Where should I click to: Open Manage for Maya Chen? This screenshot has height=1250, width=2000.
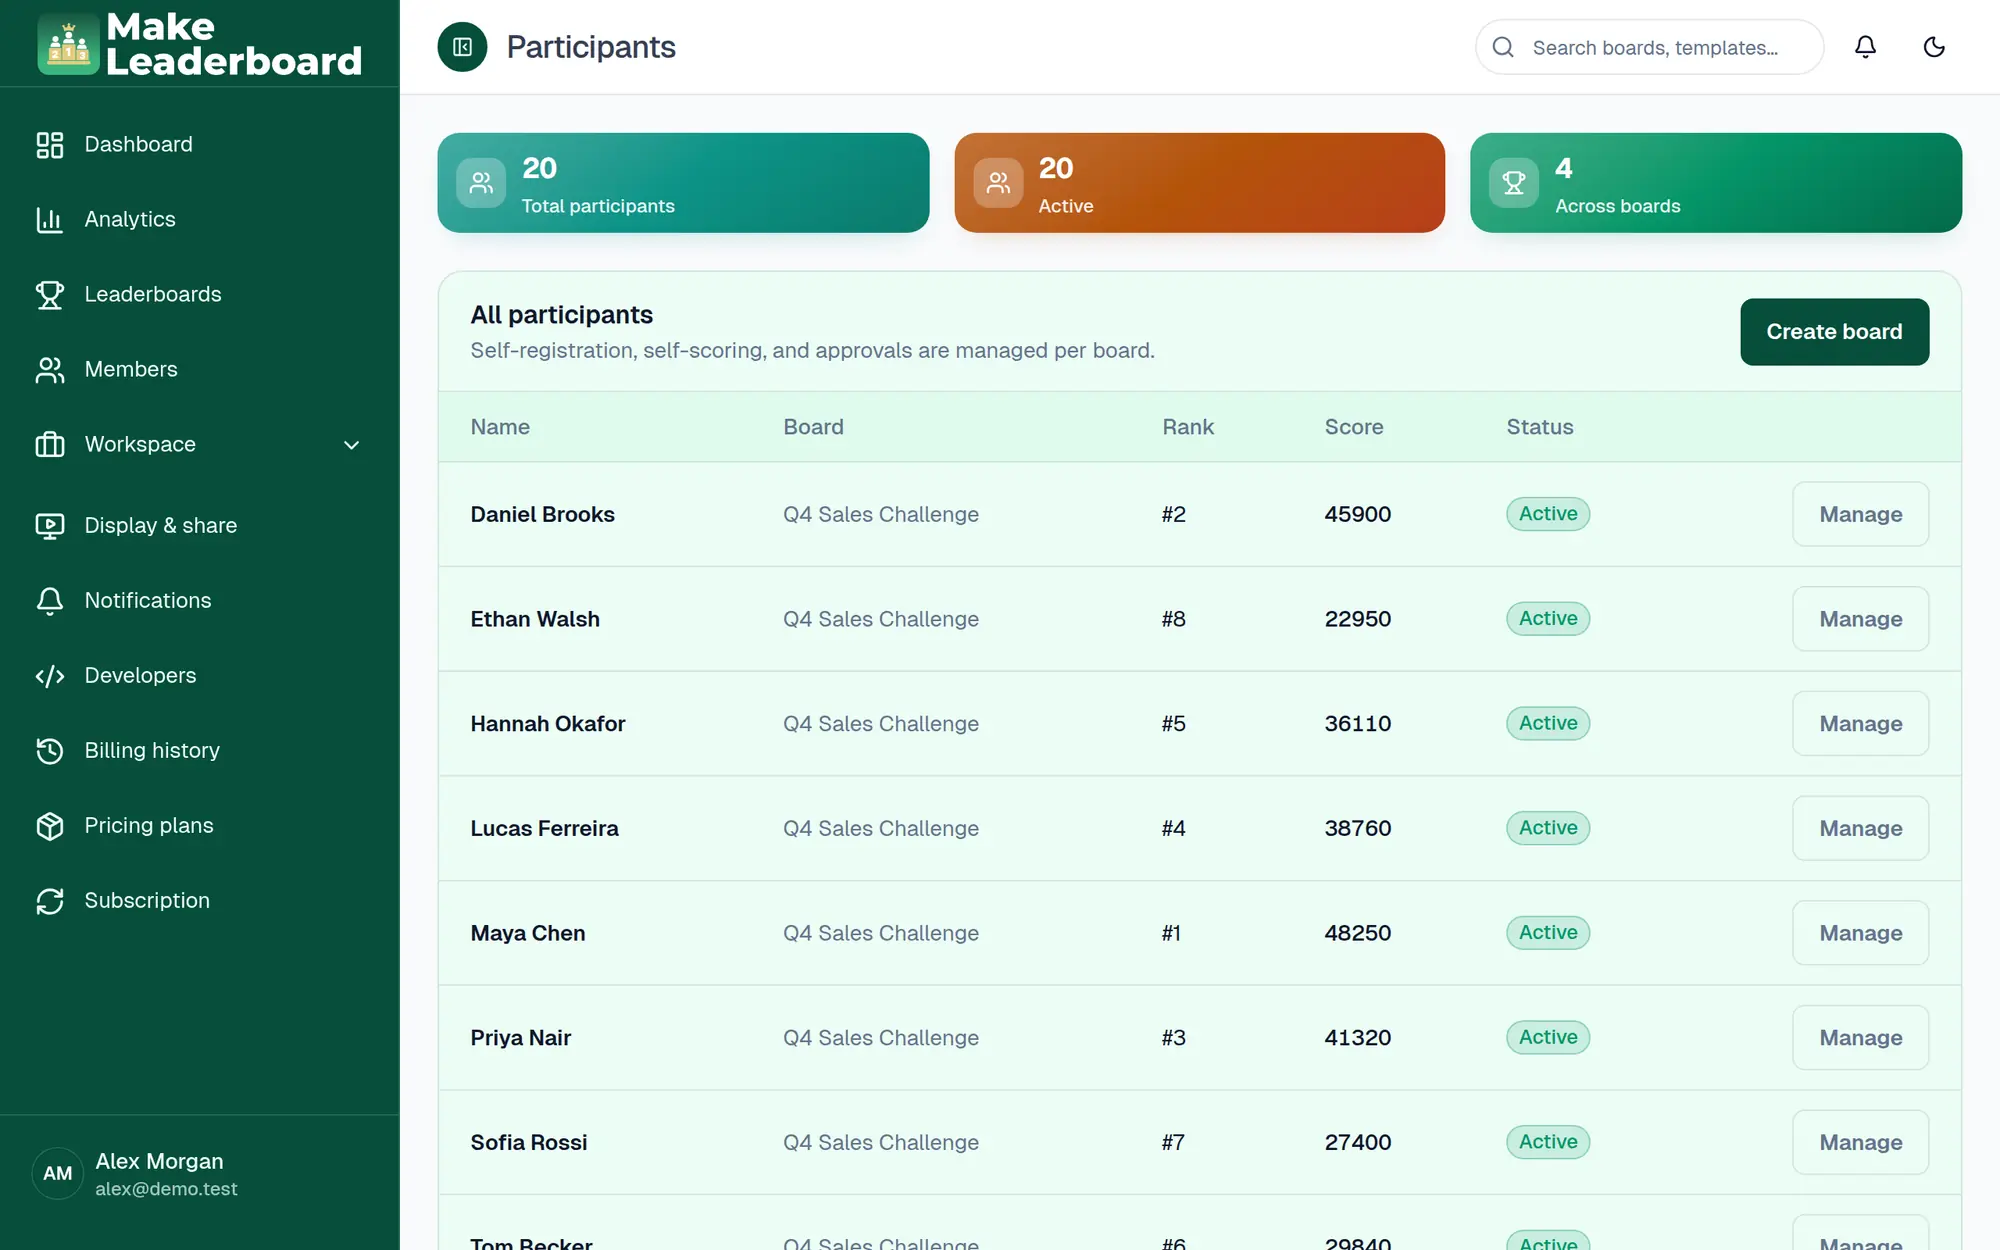coord(1860,933)
